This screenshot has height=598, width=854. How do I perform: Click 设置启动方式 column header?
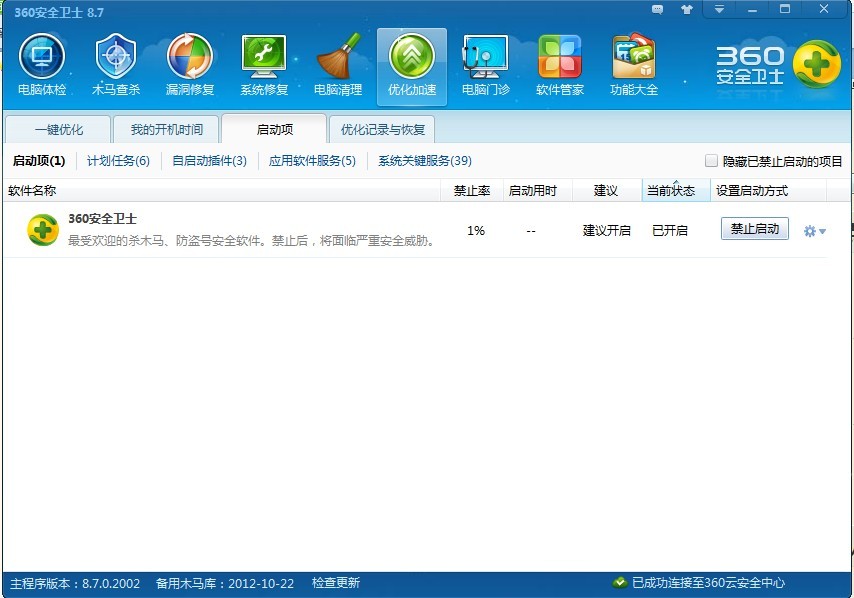(768, 191)
